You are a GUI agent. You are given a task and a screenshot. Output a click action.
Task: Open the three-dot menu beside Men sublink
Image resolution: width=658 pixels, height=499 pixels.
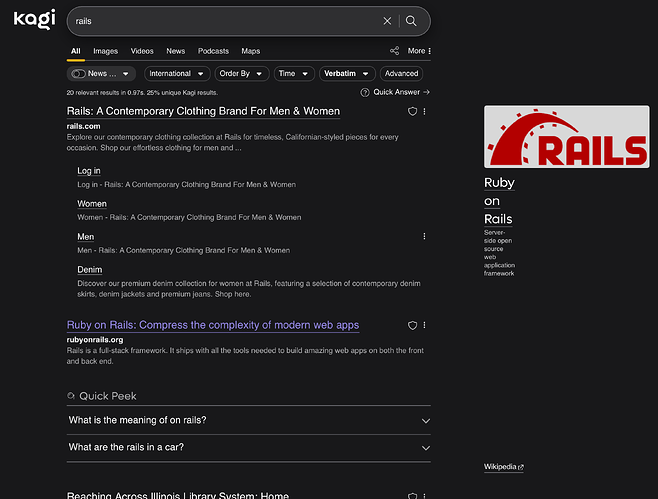click(x=424, y=236)
